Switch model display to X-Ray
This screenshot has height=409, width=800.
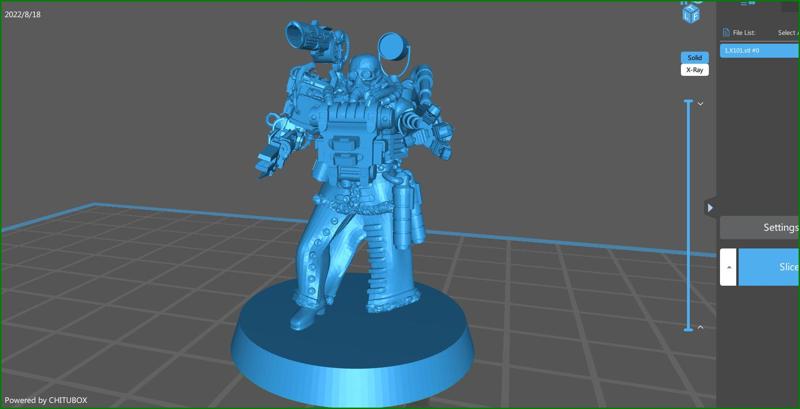694,70
